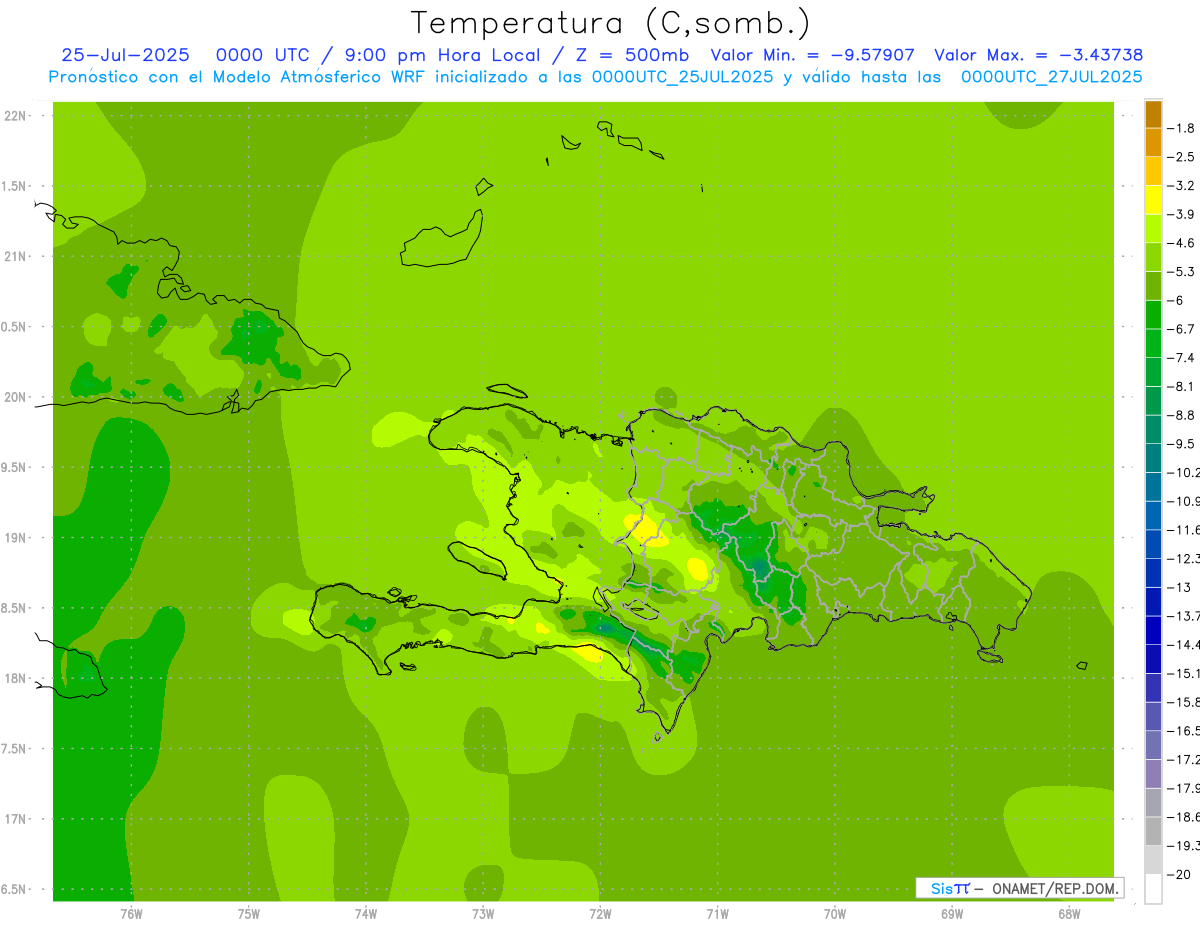
Task: Pick the yellow swatch between -3.2 and -3.9
Action: pyautogui.click(x=1153, y=200)
